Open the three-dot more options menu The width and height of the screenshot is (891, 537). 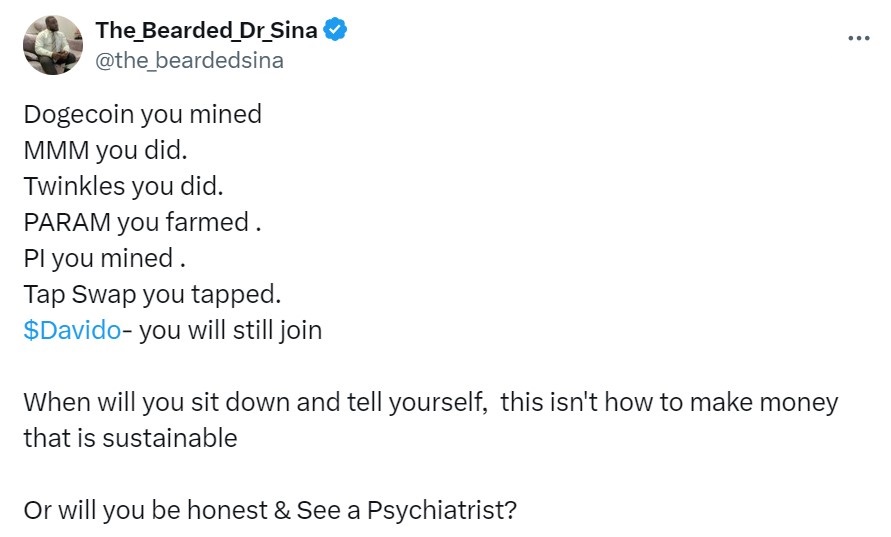click(859, 38)
